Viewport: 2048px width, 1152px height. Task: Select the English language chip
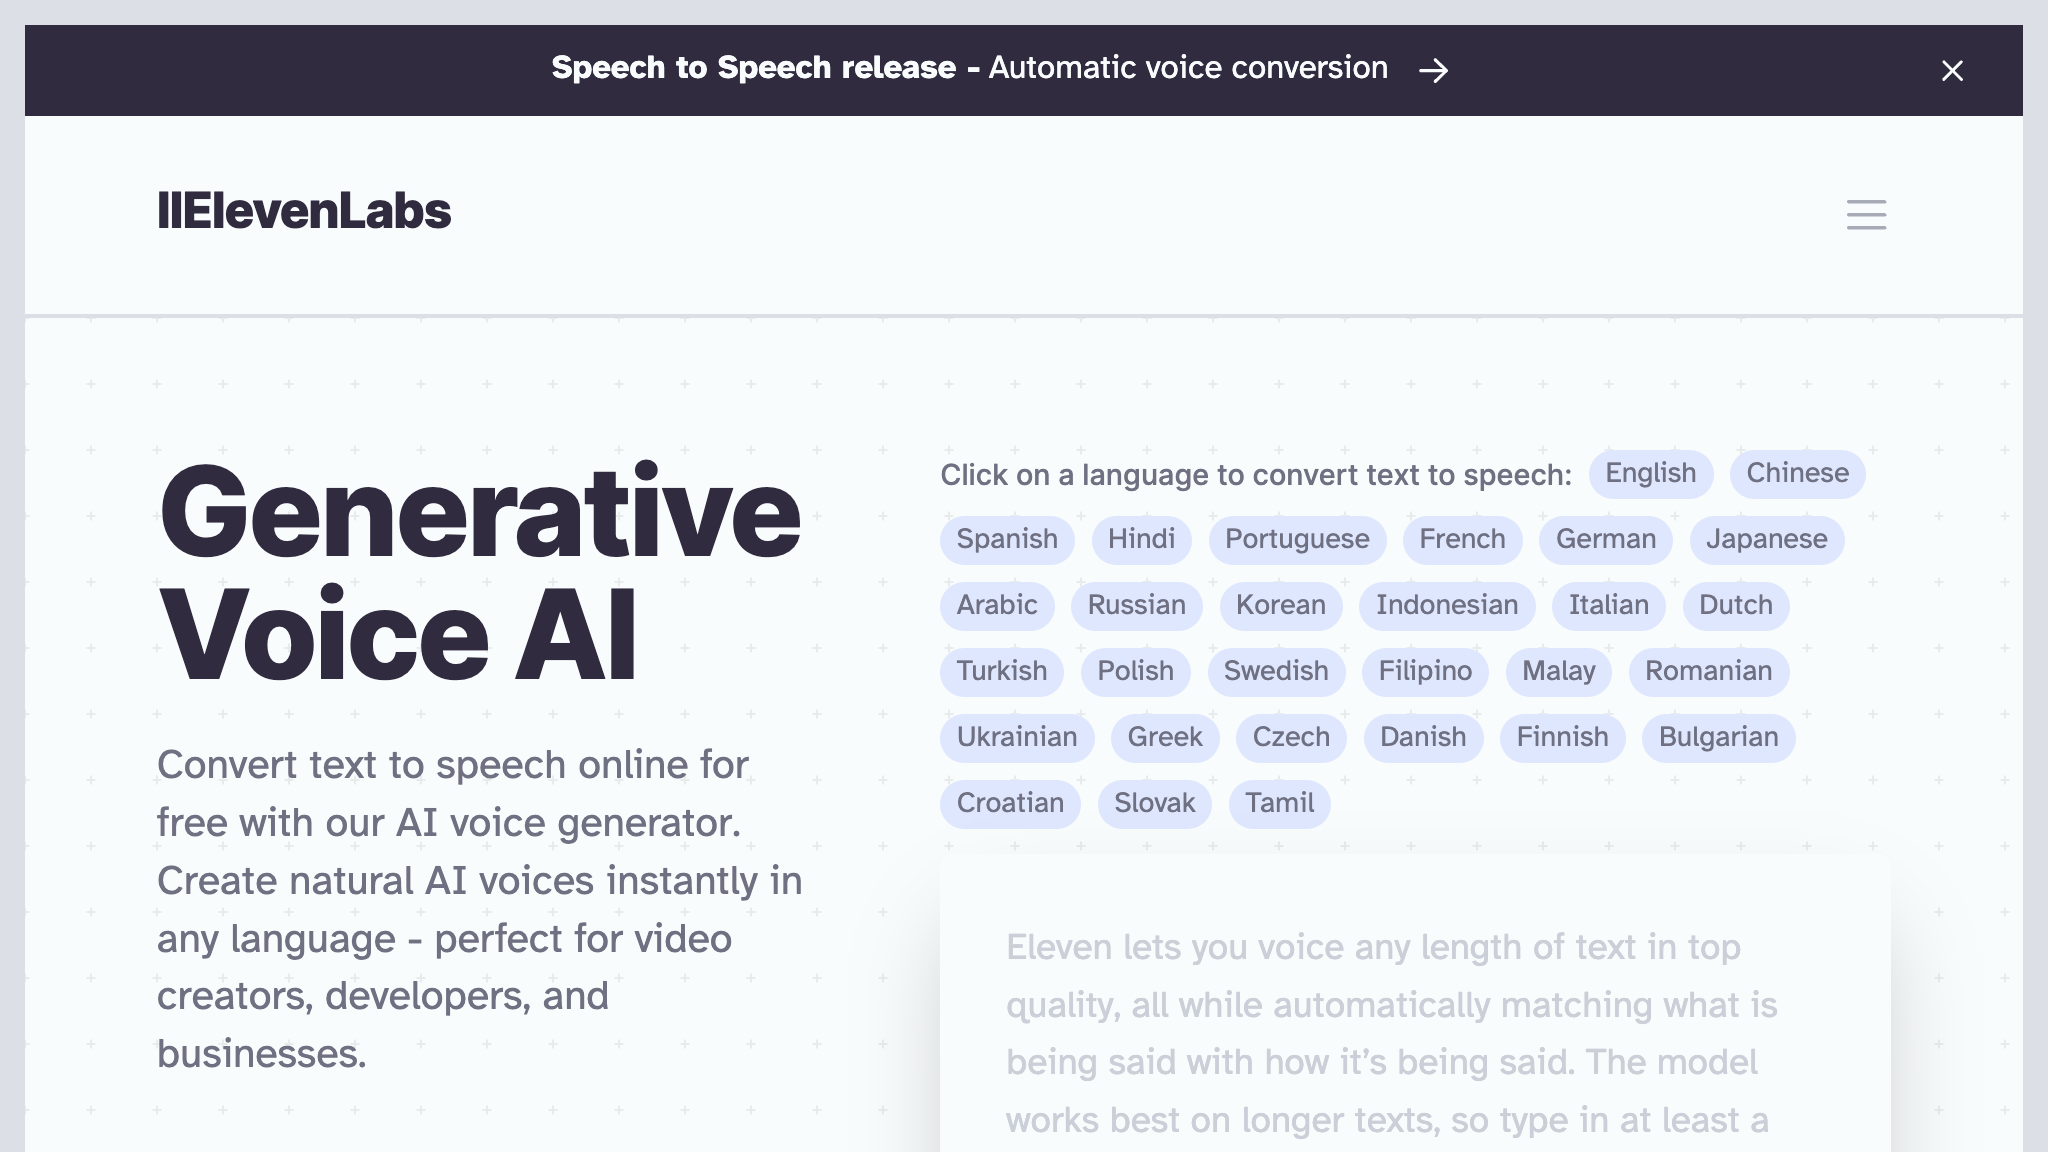[x=1650, y=473]
